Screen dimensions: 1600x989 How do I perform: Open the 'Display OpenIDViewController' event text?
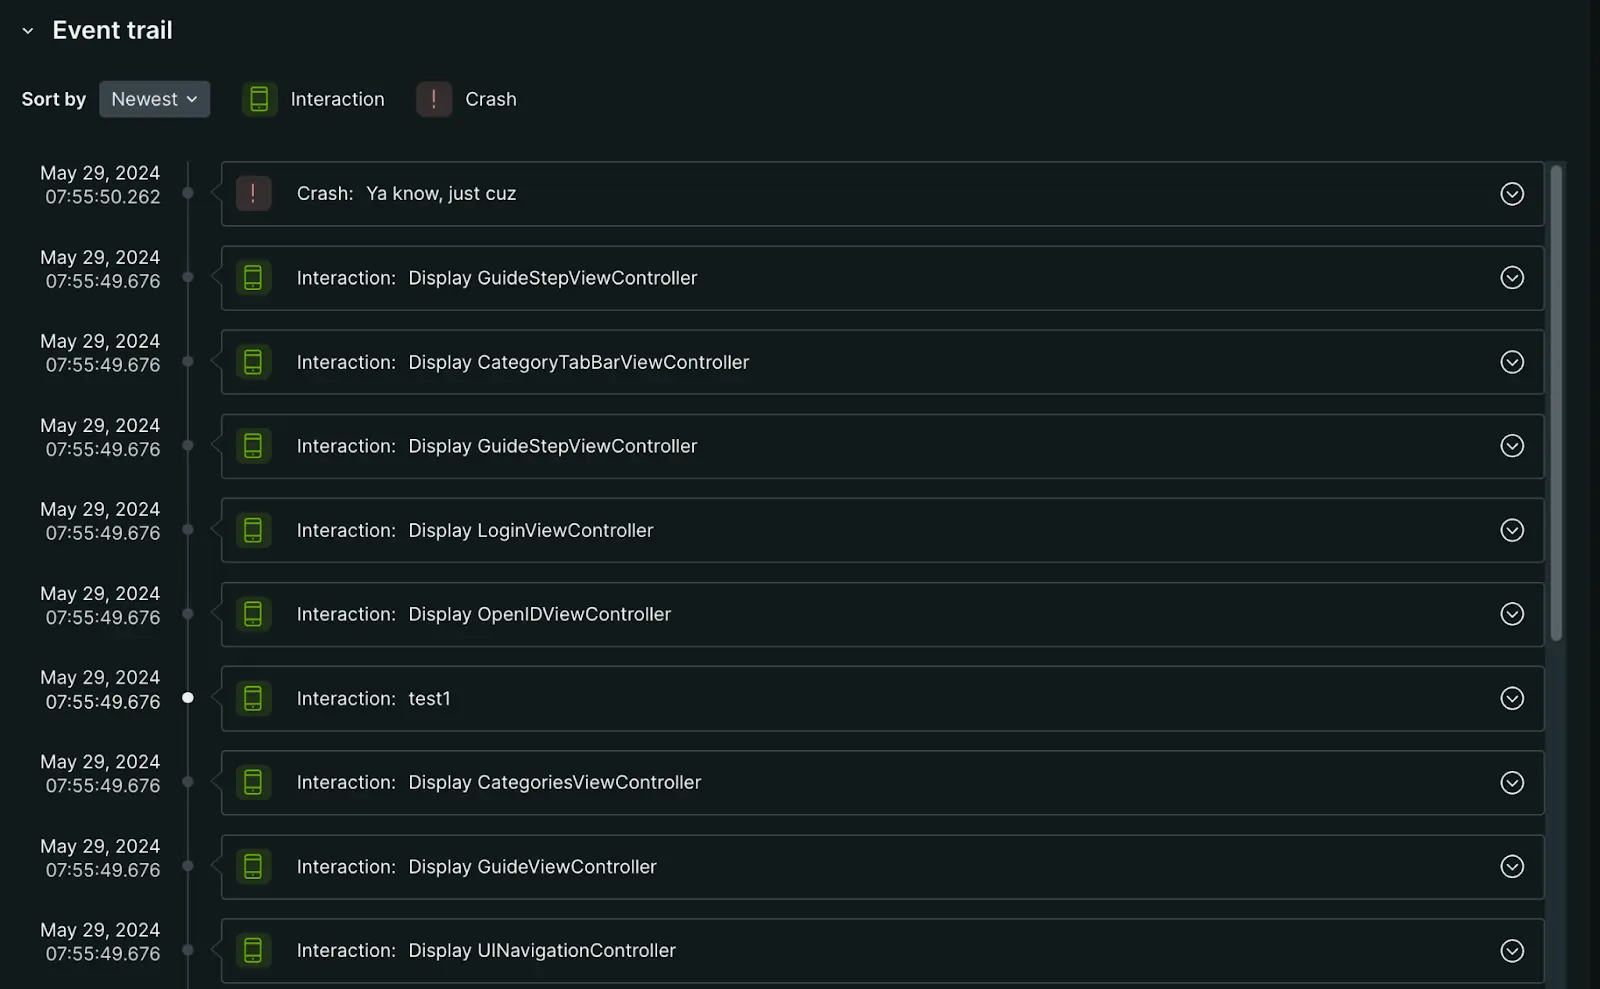[539, 614]
